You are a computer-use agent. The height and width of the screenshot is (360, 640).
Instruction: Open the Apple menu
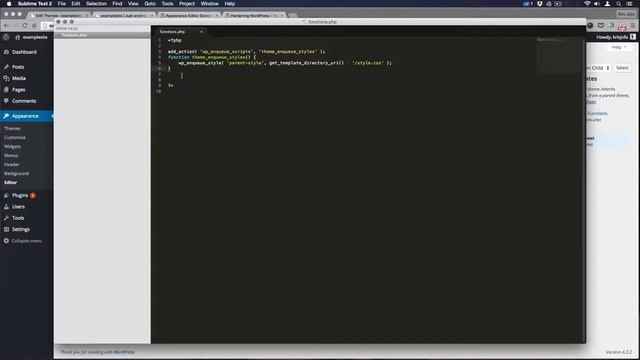click(x=9, y=4)
